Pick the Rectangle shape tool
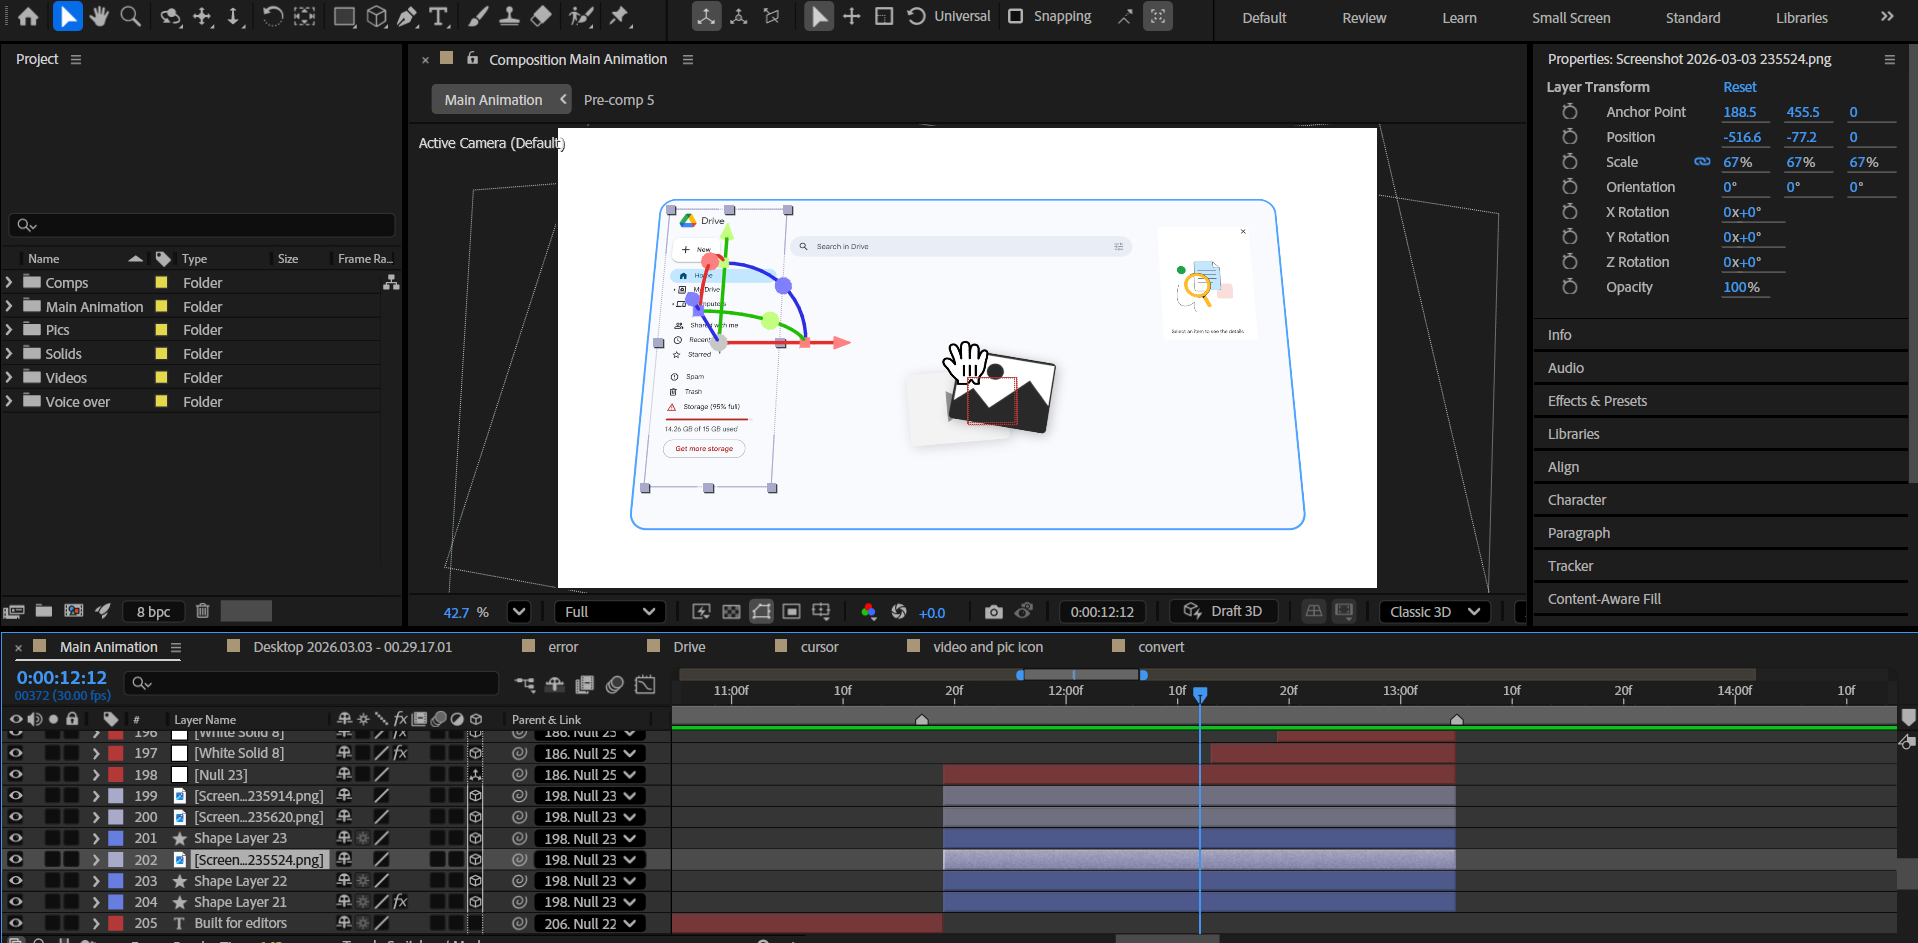Screen dimensions: 1918x943 [344, 17]
